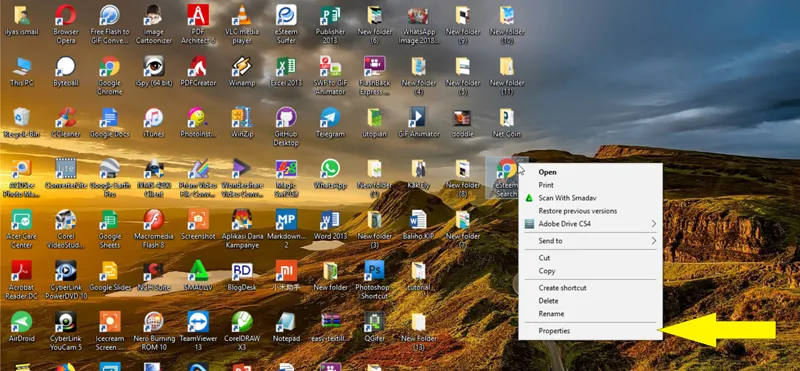Click the Recycle Bin icon
800x371 pixels.
[x=21, y=122]
